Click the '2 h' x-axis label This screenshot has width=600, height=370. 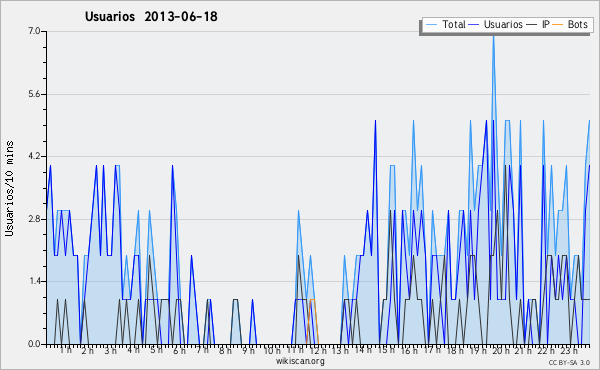pyautogui.click(x=87, y=350)
